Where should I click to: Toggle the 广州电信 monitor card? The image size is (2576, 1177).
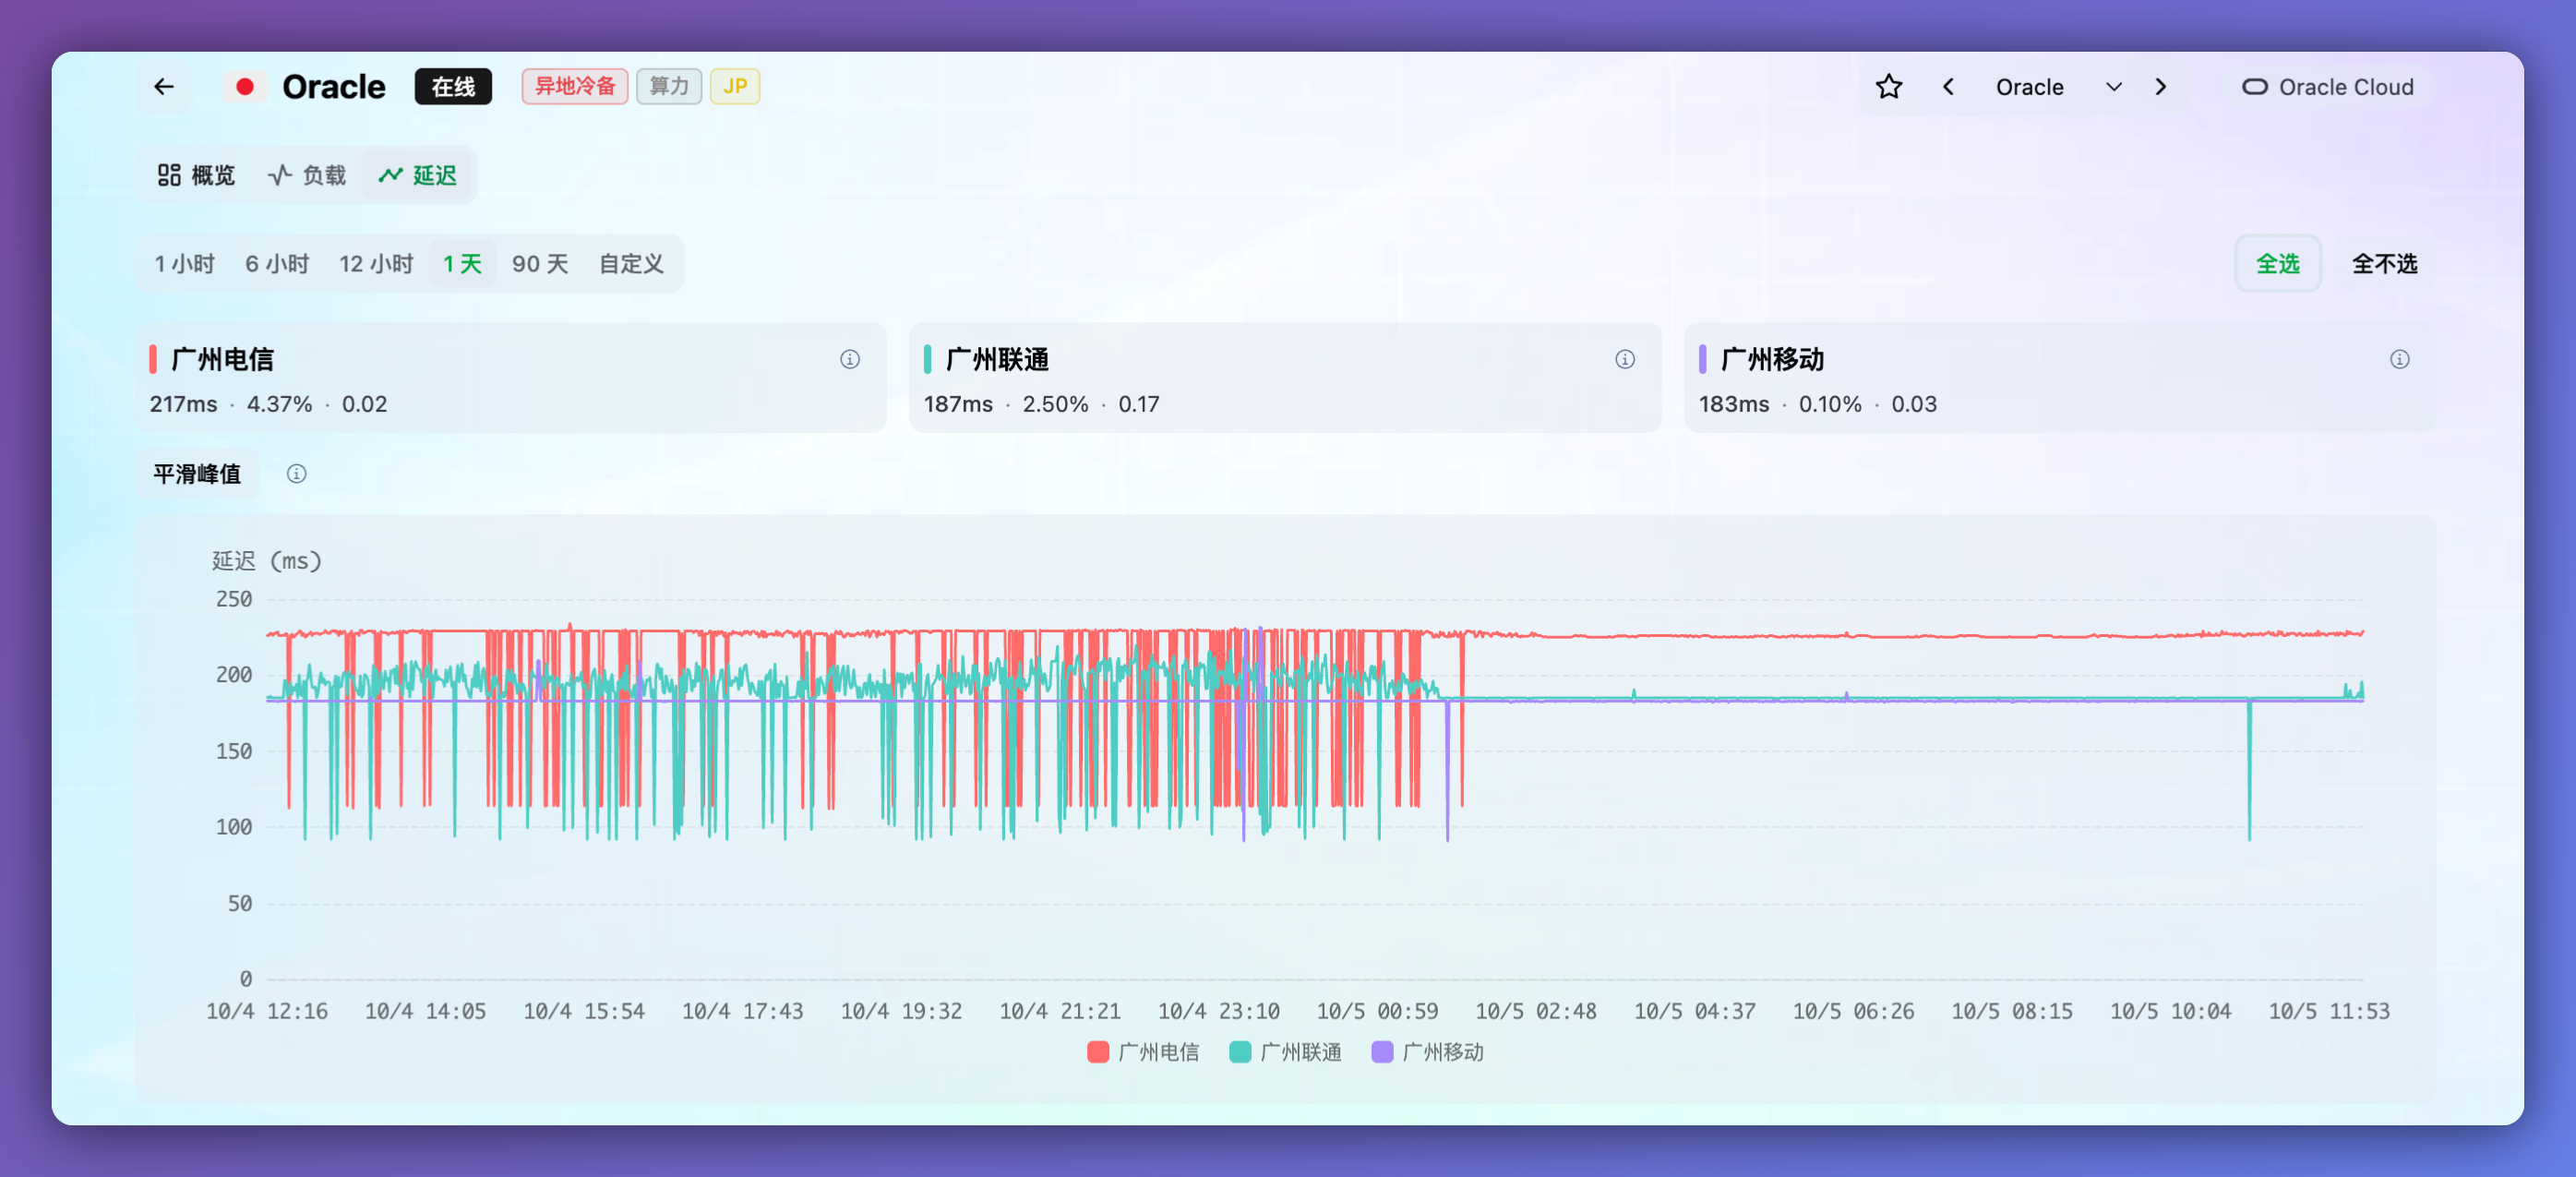(x=511, y=378)
